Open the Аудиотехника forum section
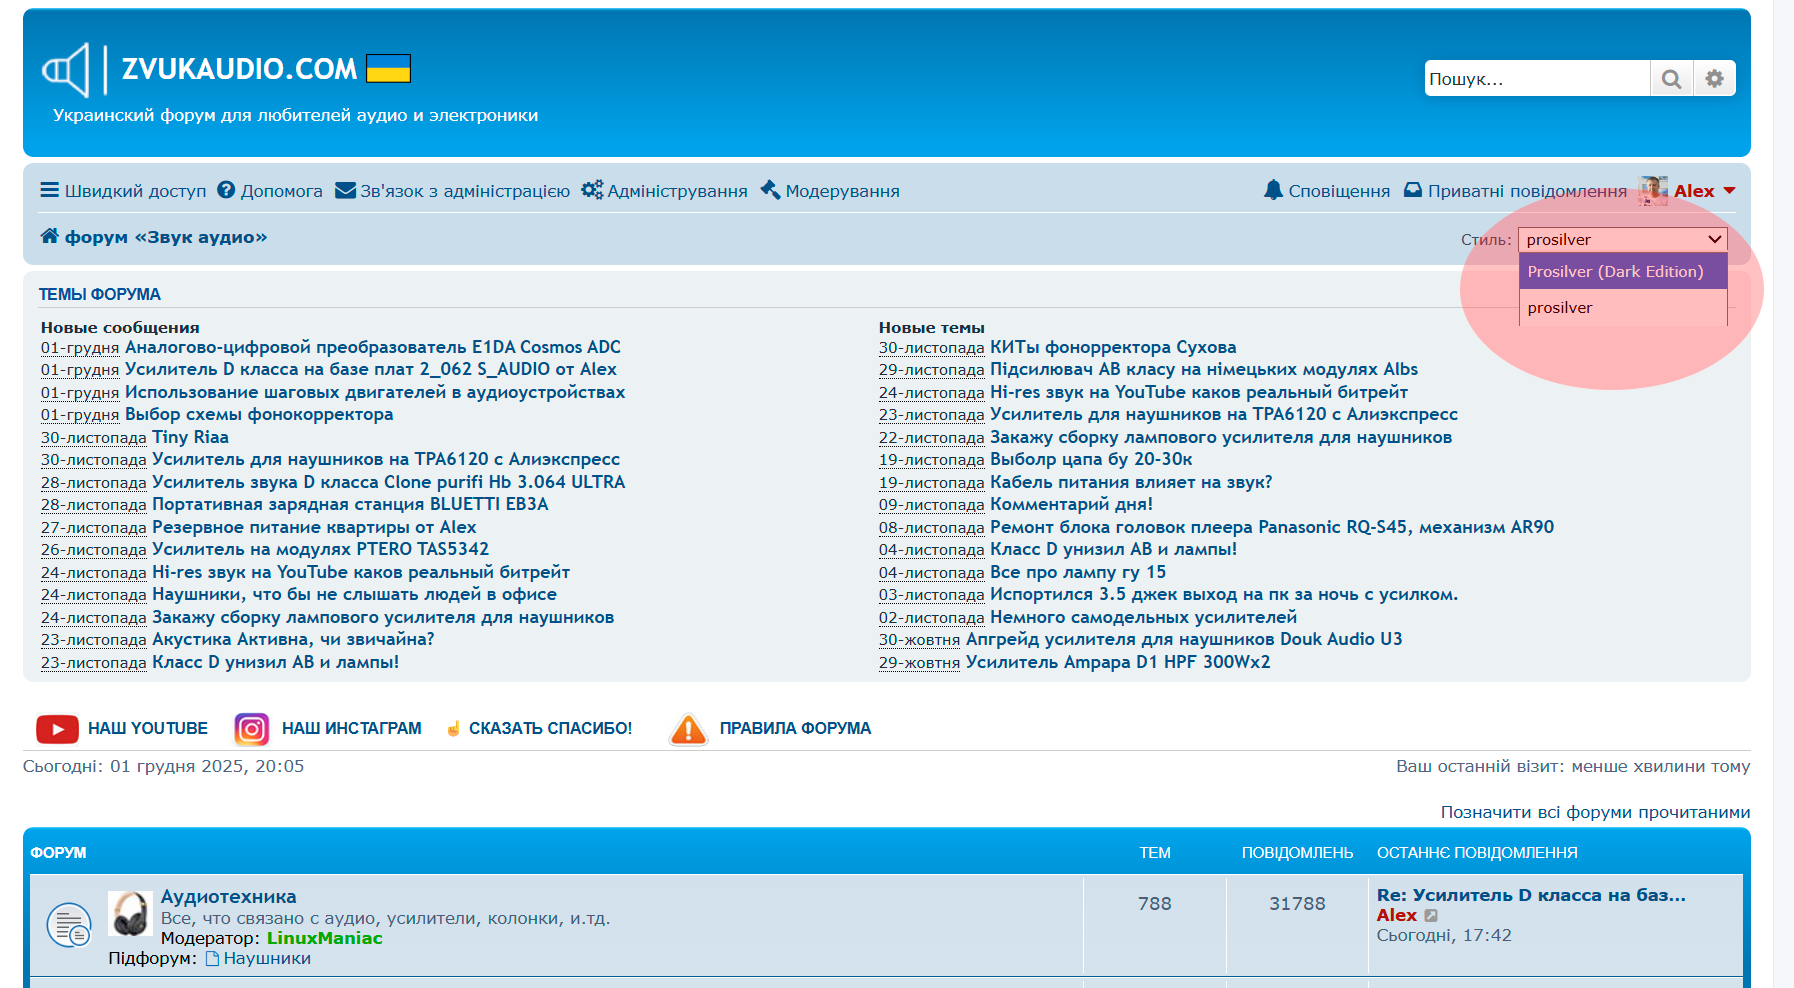 (x=228, y=896)
